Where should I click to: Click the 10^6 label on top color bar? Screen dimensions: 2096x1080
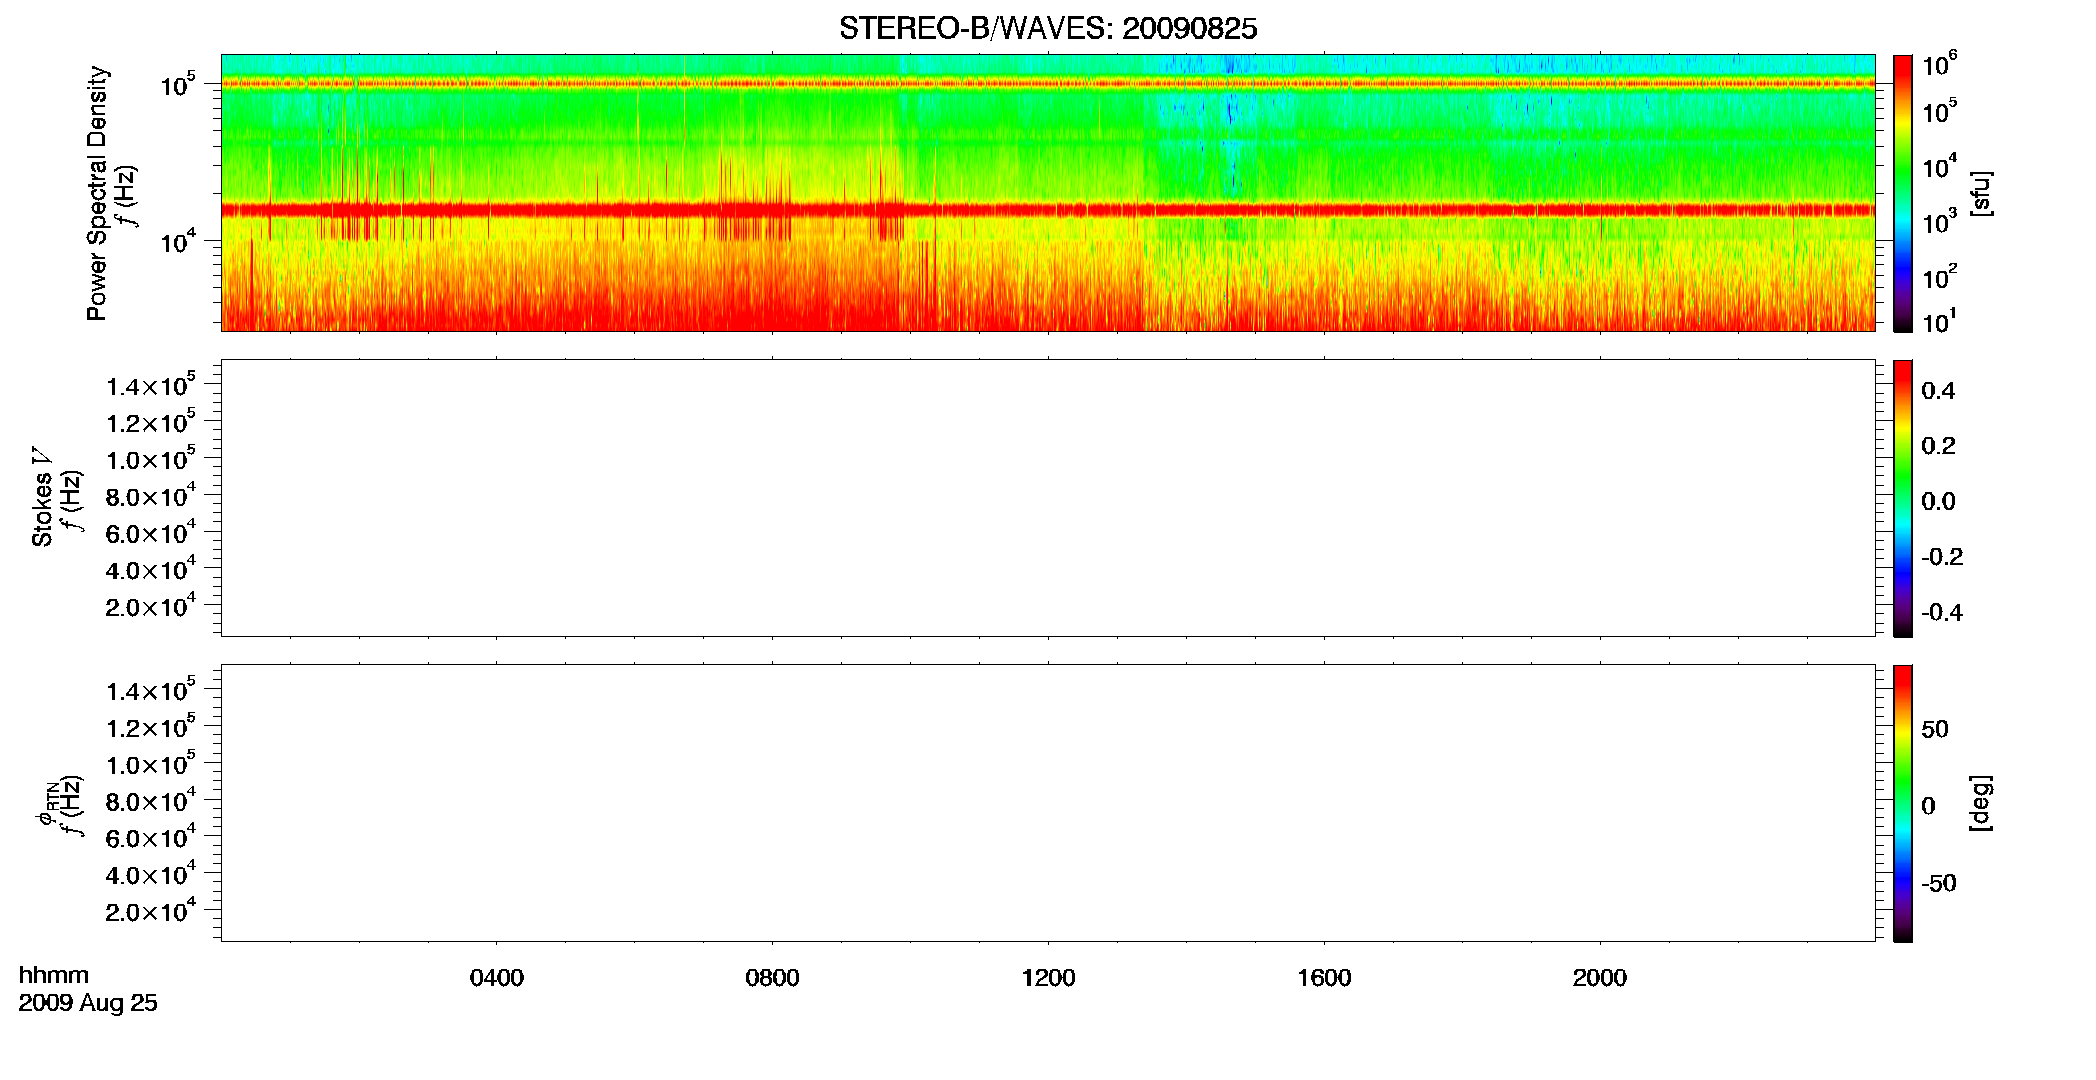[x=1940, y=65]
